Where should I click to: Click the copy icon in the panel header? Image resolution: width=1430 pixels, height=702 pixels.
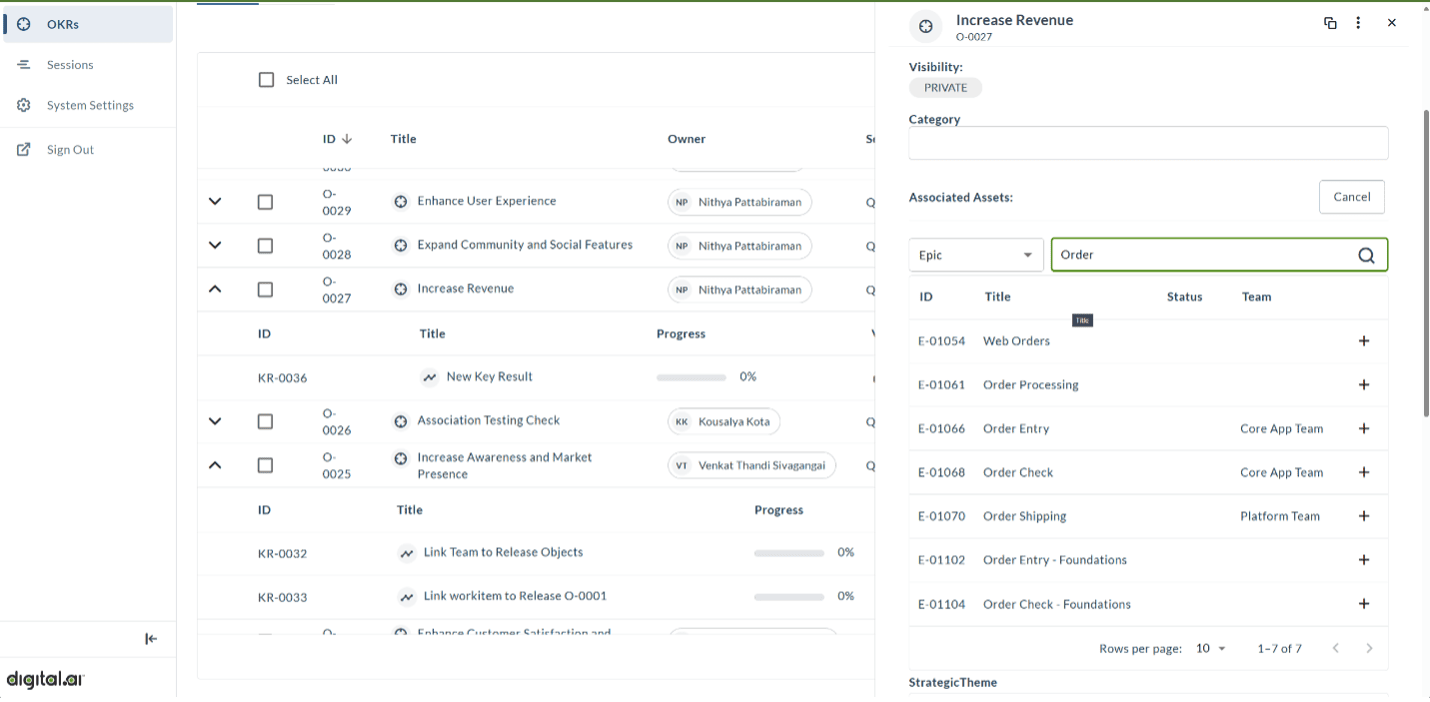[1330, 23]
